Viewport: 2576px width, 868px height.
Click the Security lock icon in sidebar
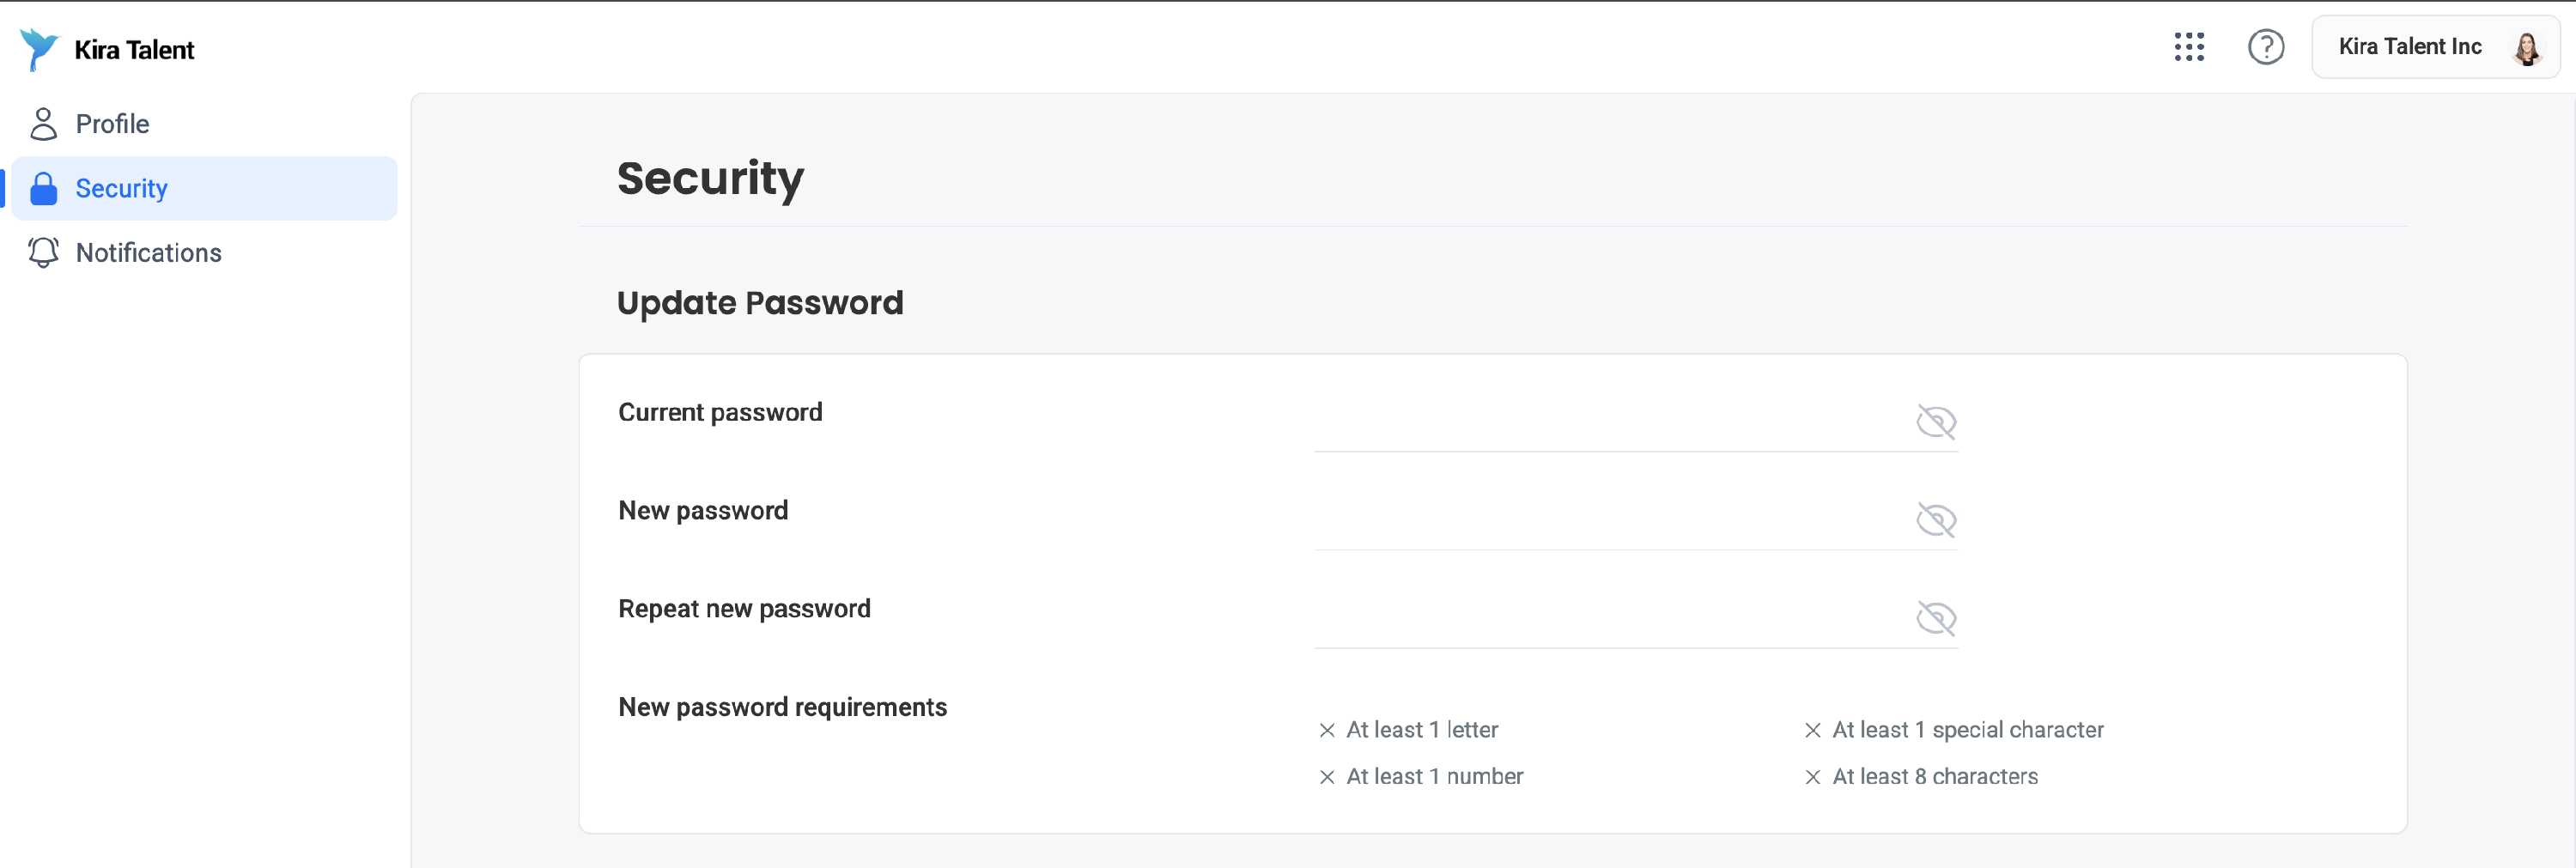(43, 188)
